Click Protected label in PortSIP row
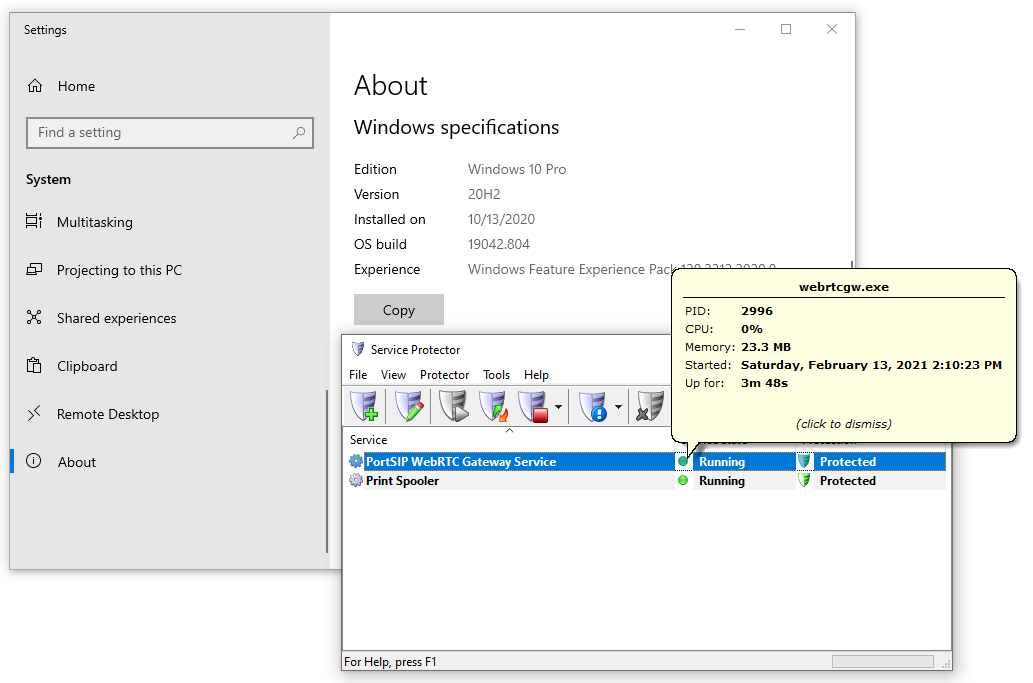 point(848,462)
